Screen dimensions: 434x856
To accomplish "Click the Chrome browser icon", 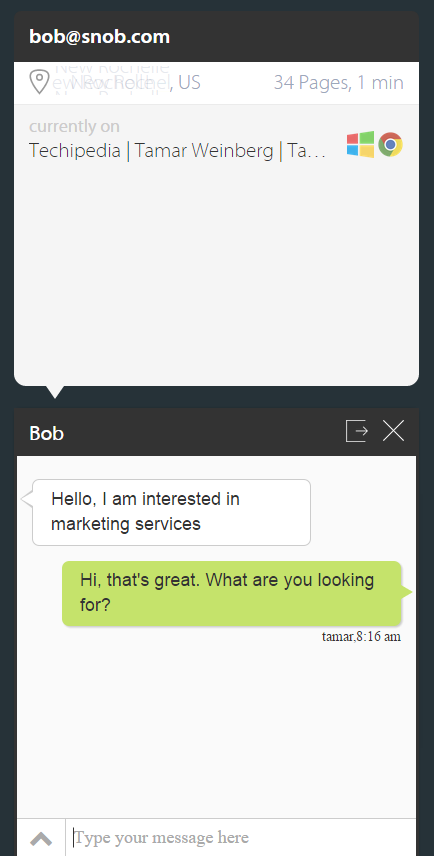I will (x=390, y=145).
